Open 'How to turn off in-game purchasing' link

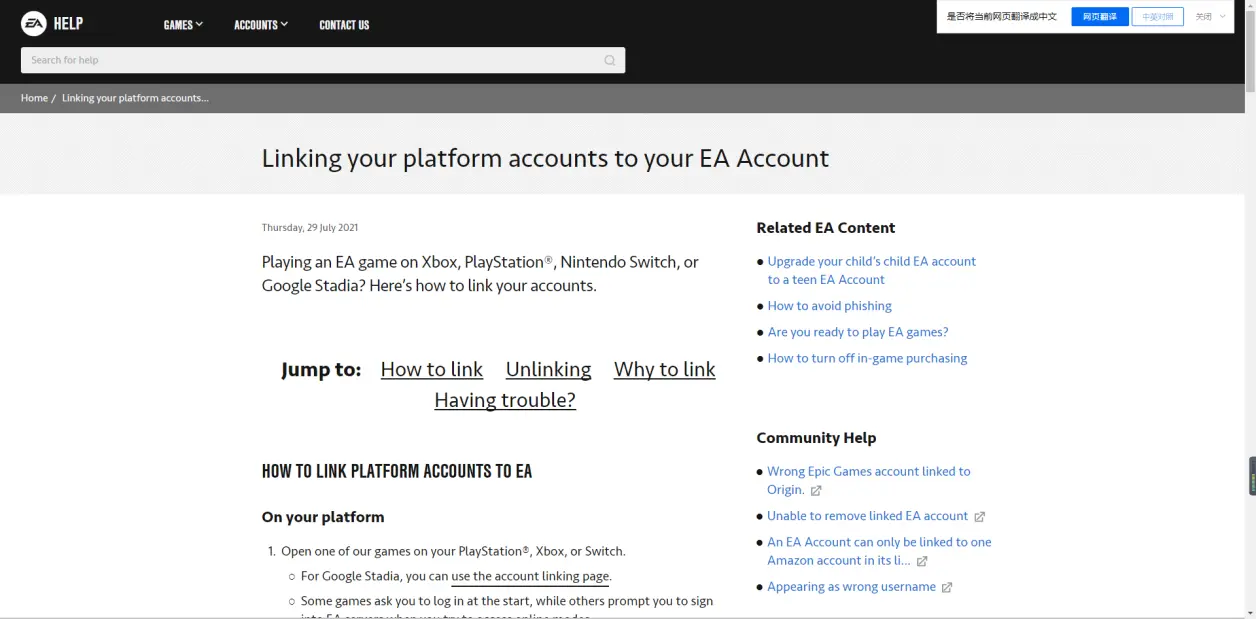pyautogui.click(x=867, y=358)
